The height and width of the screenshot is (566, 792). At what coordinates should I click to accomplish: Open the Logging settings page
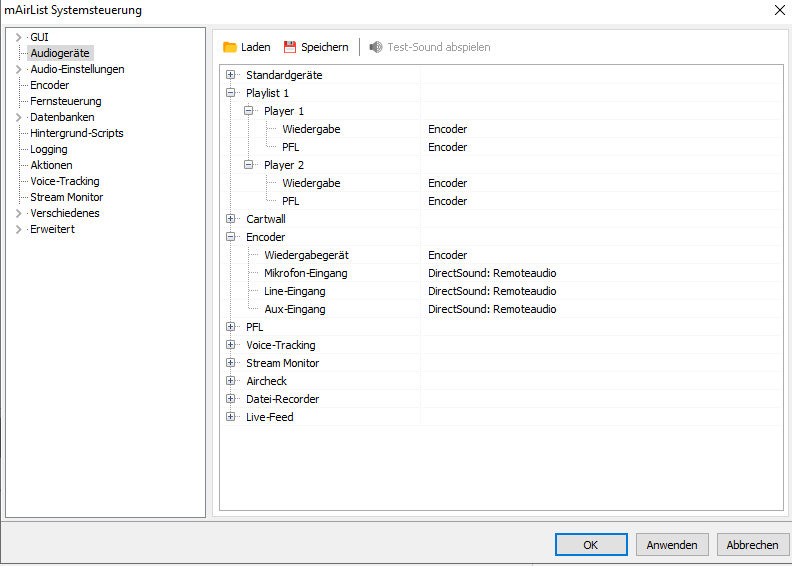(49, 149)
